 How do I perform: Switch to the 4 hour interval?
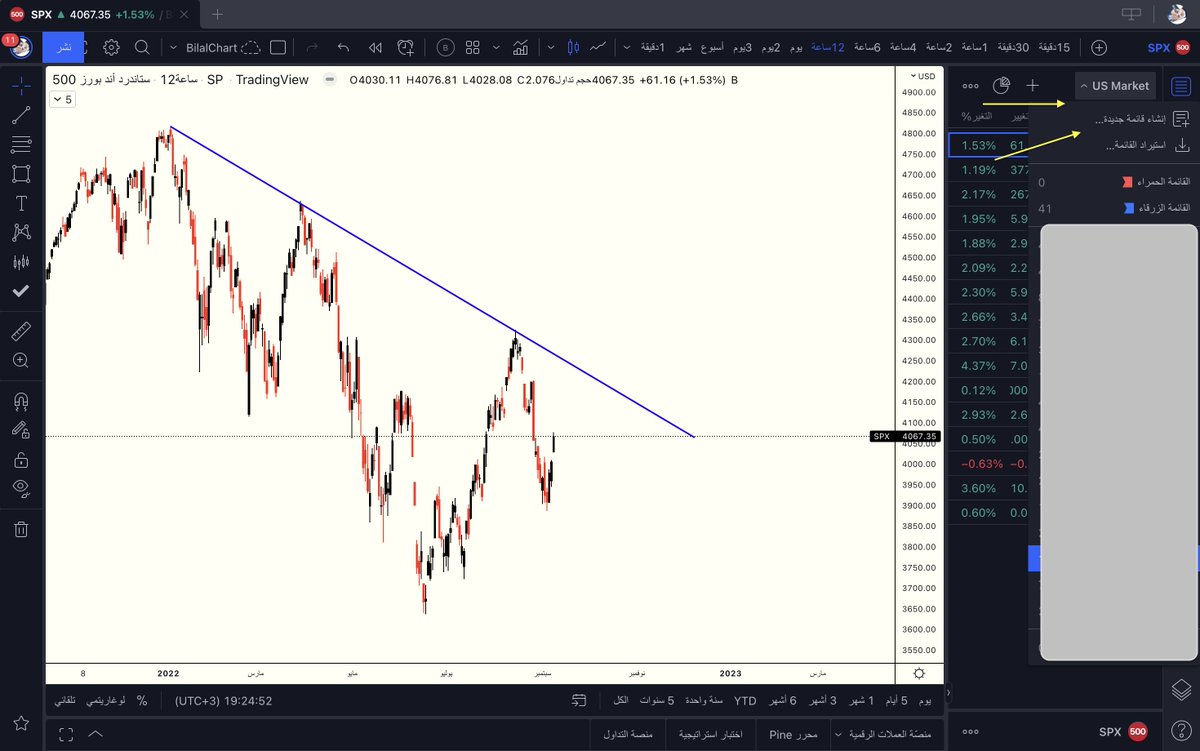click(x=901, y=47)
